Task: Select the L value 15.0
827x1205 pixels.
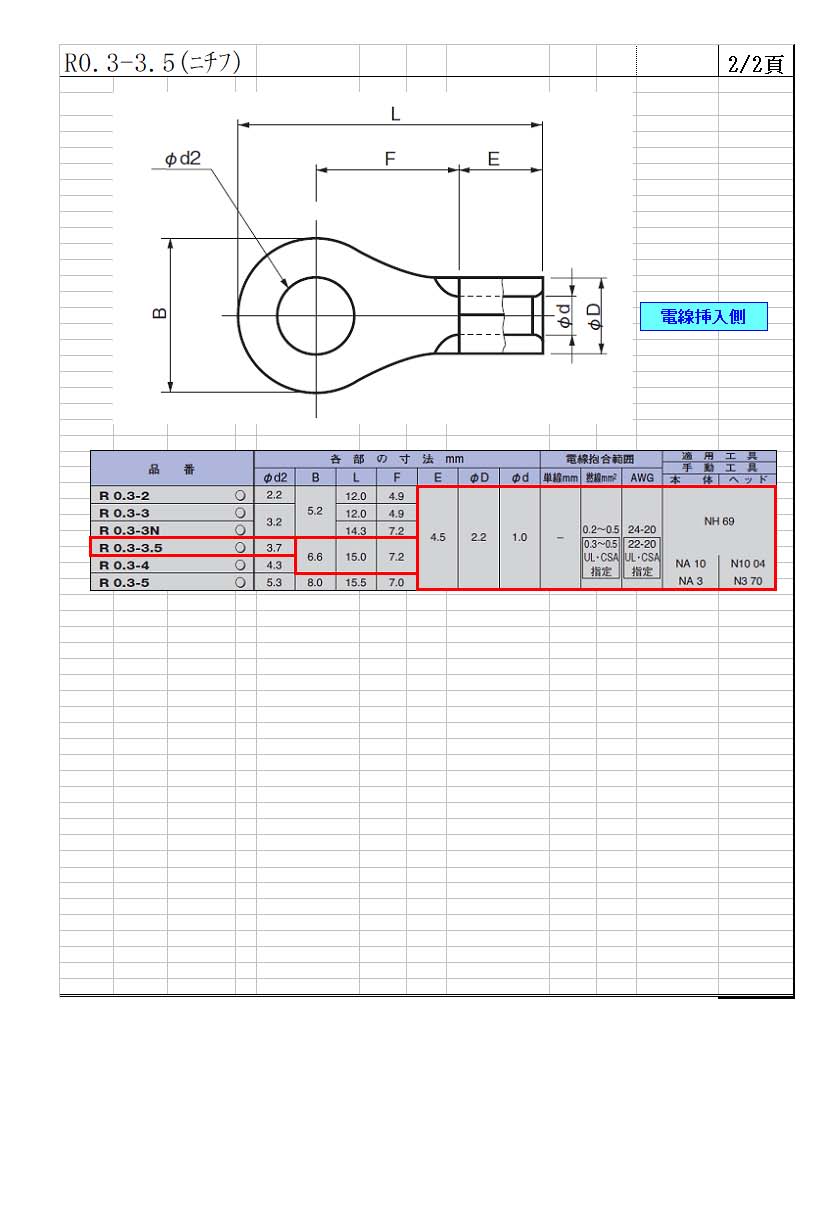Action: (x=356, y=556)
